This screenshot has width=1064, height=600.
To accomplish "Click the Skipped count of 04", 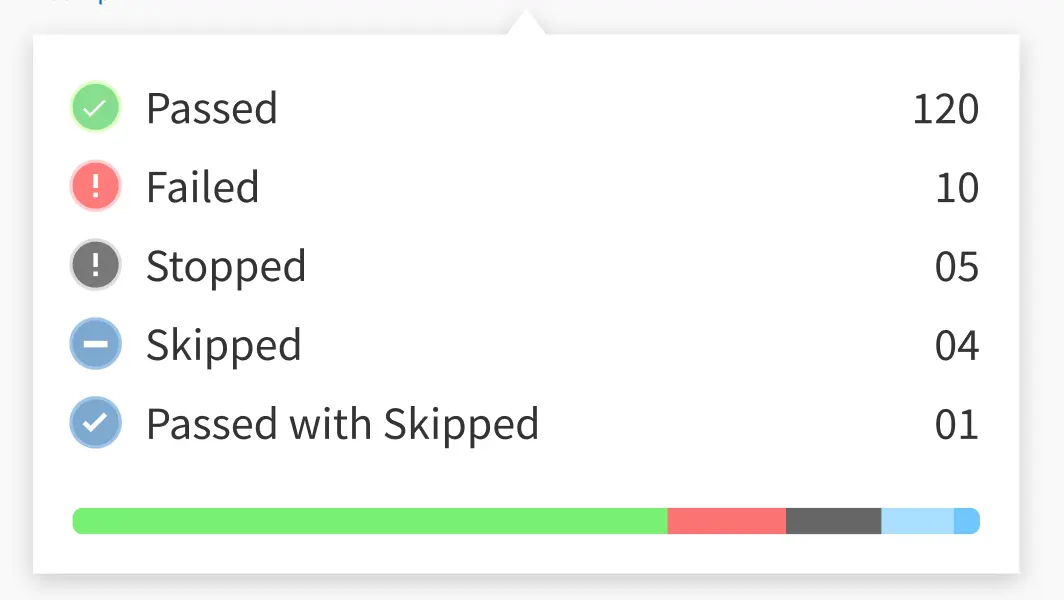I will point(957,346).
